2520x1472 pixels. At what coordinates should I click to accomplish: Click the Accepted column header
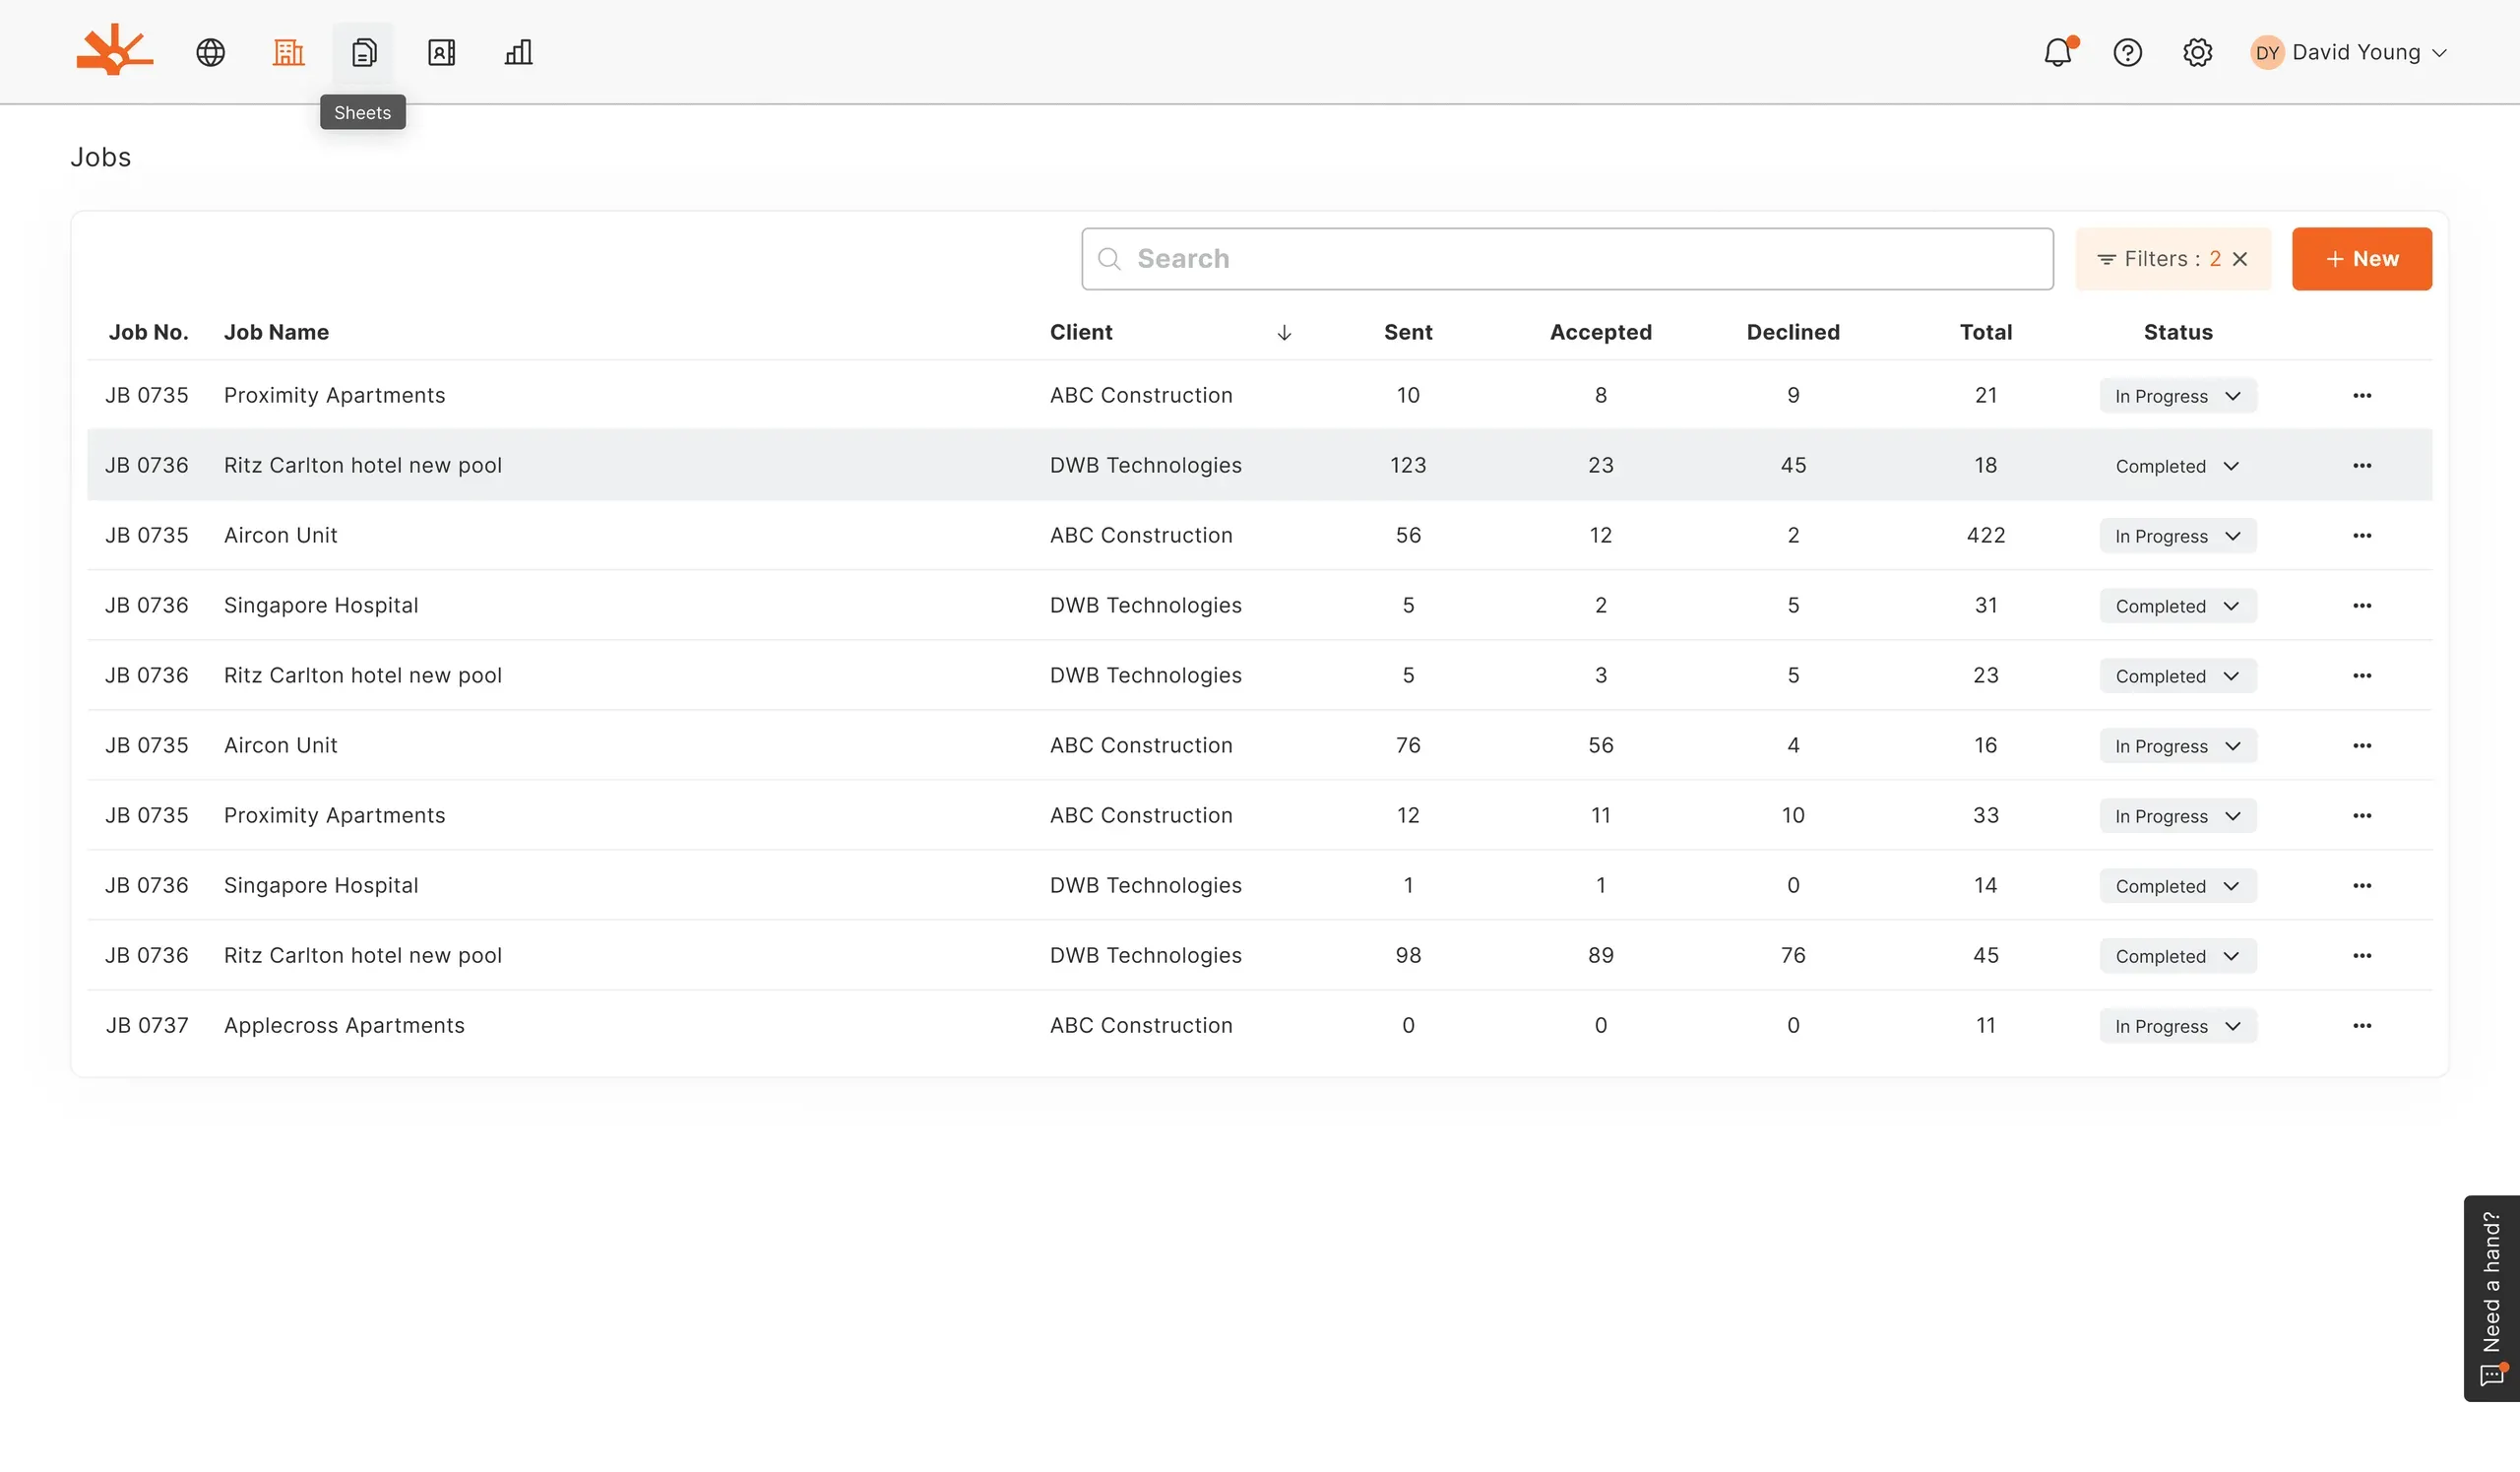1600,332
